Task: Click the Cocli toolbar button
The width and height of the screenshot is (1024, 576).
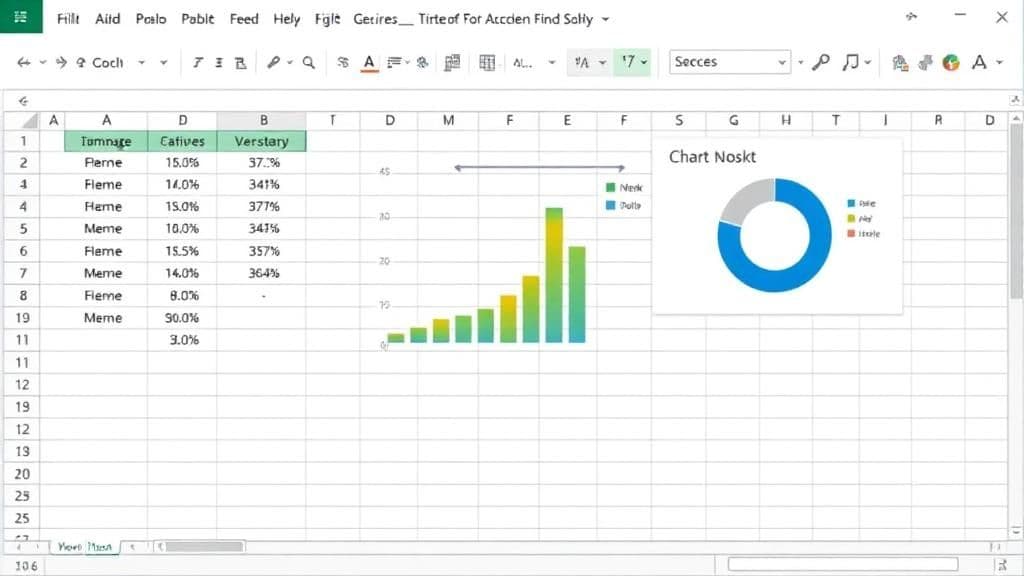Action: [x=108, y=63]
